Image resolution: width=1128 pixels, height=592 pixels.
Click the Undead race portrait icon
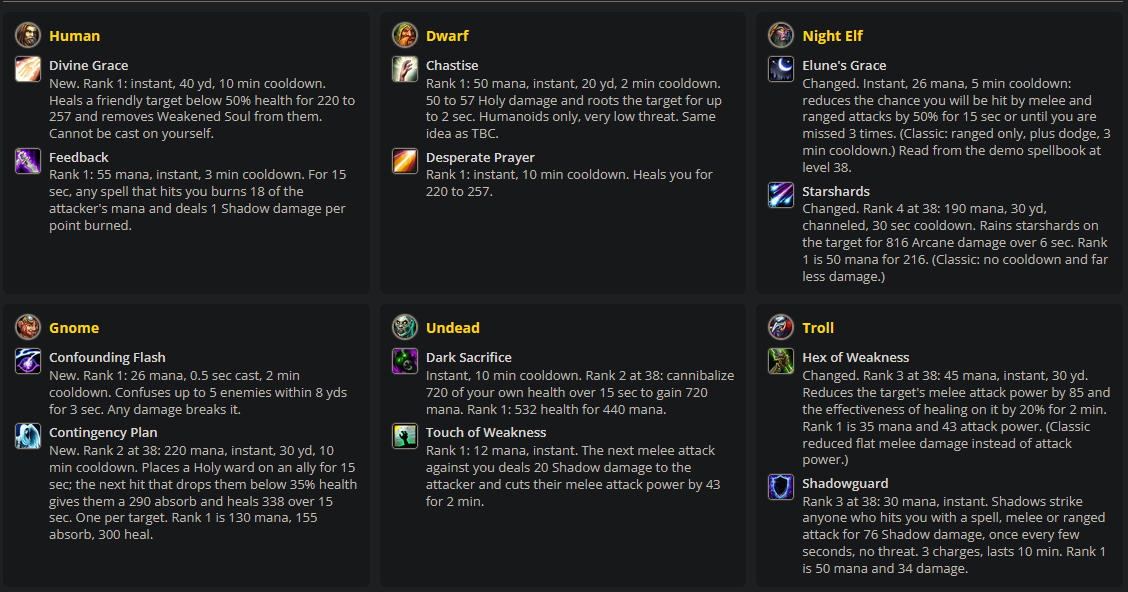click(x=405, y=327)
